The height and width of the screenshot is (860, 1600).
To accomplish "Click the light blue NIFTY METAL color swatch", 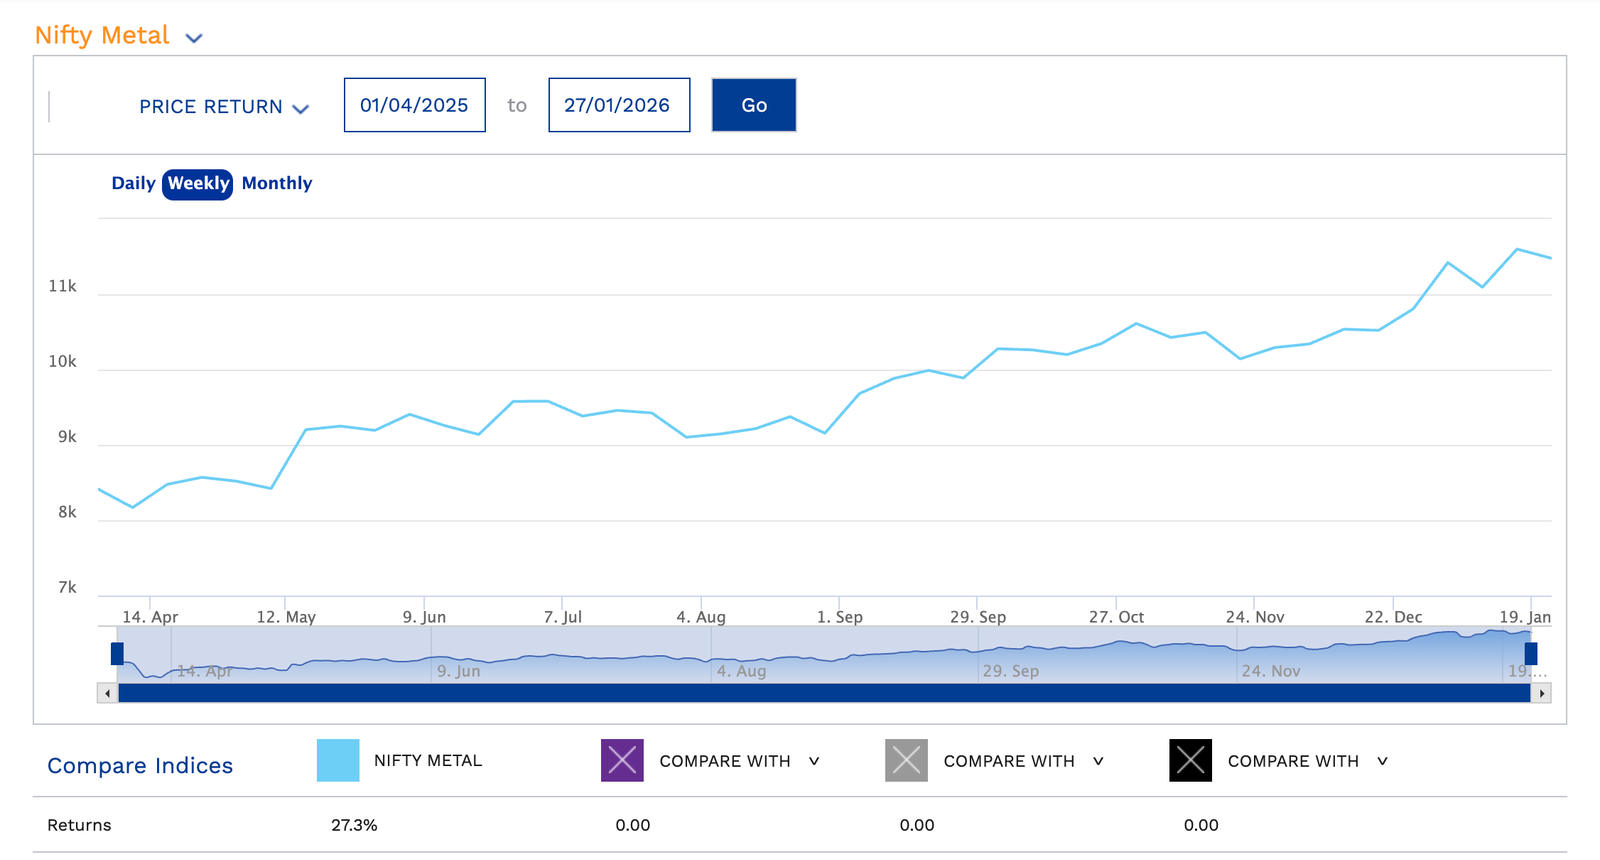I will coord(338,761).
